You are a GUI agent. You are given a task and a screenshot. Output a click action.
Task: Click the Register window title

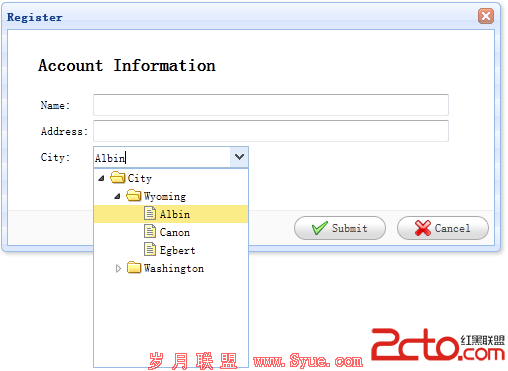35,17
